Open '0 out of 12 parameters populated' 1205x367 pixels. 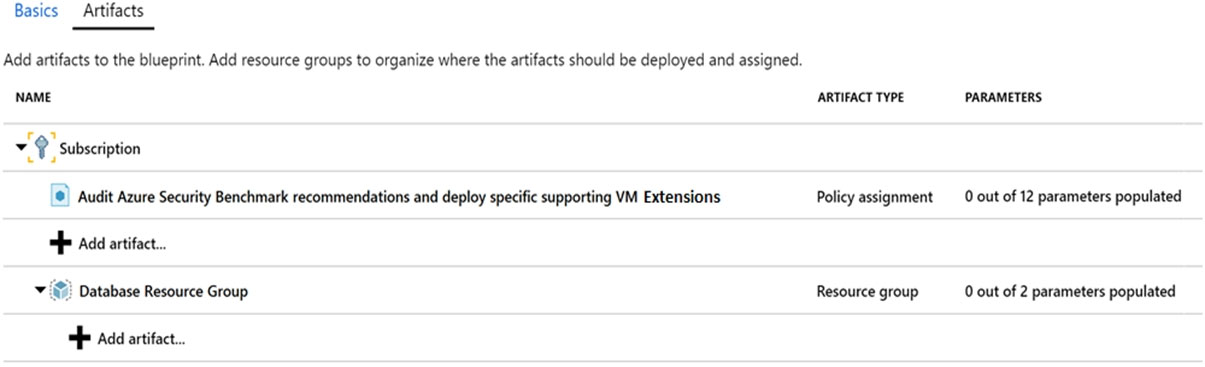click(x=1073, y=197)
